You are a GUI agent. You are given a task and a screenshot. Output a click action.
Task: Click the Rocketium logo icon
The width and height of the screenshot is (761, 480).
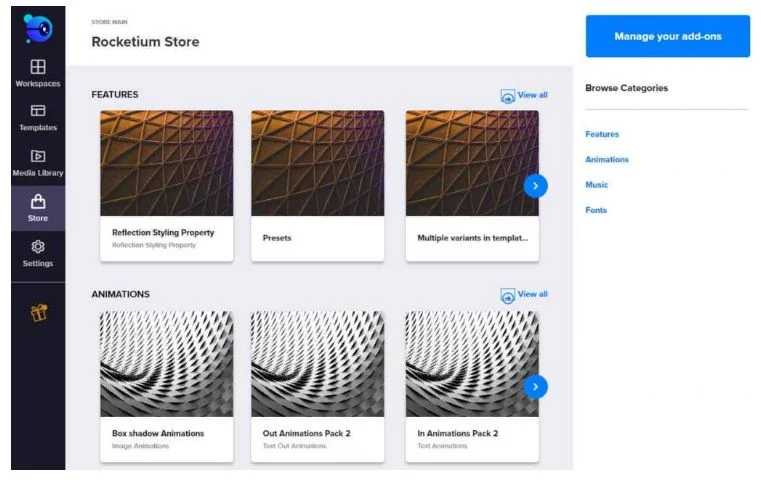38,29
